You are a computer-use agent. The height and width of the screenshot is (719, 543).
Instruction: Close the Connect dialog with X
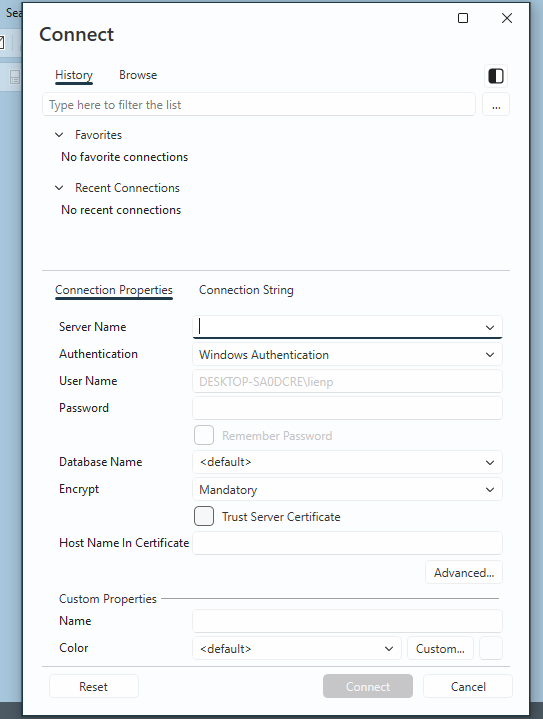507,18
